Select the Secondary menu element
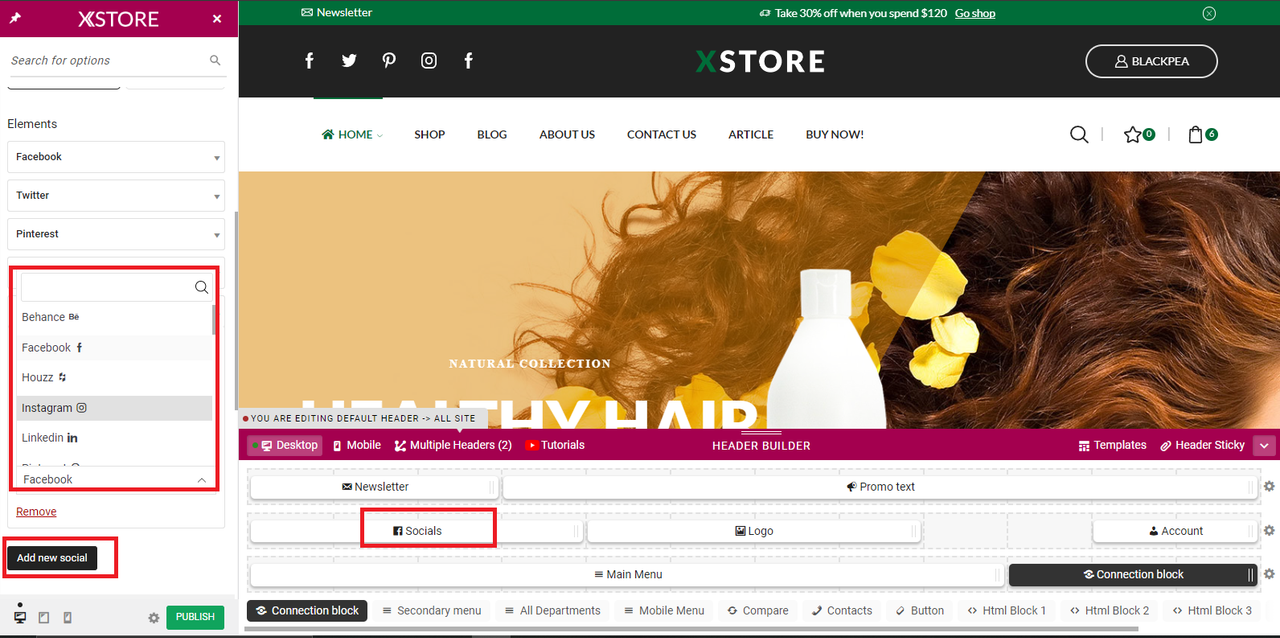The height and width of the screenshot is (638, 1280). tap(431, 610)
